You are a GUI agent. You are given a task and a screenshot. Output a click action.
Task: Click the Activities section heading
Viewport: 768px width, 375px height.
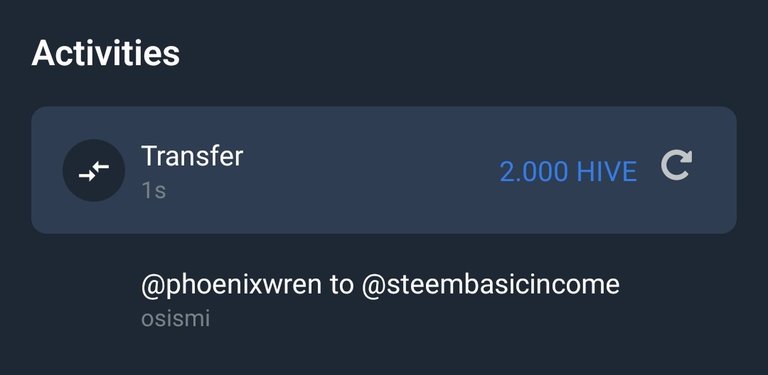click(x=105, y=53)
